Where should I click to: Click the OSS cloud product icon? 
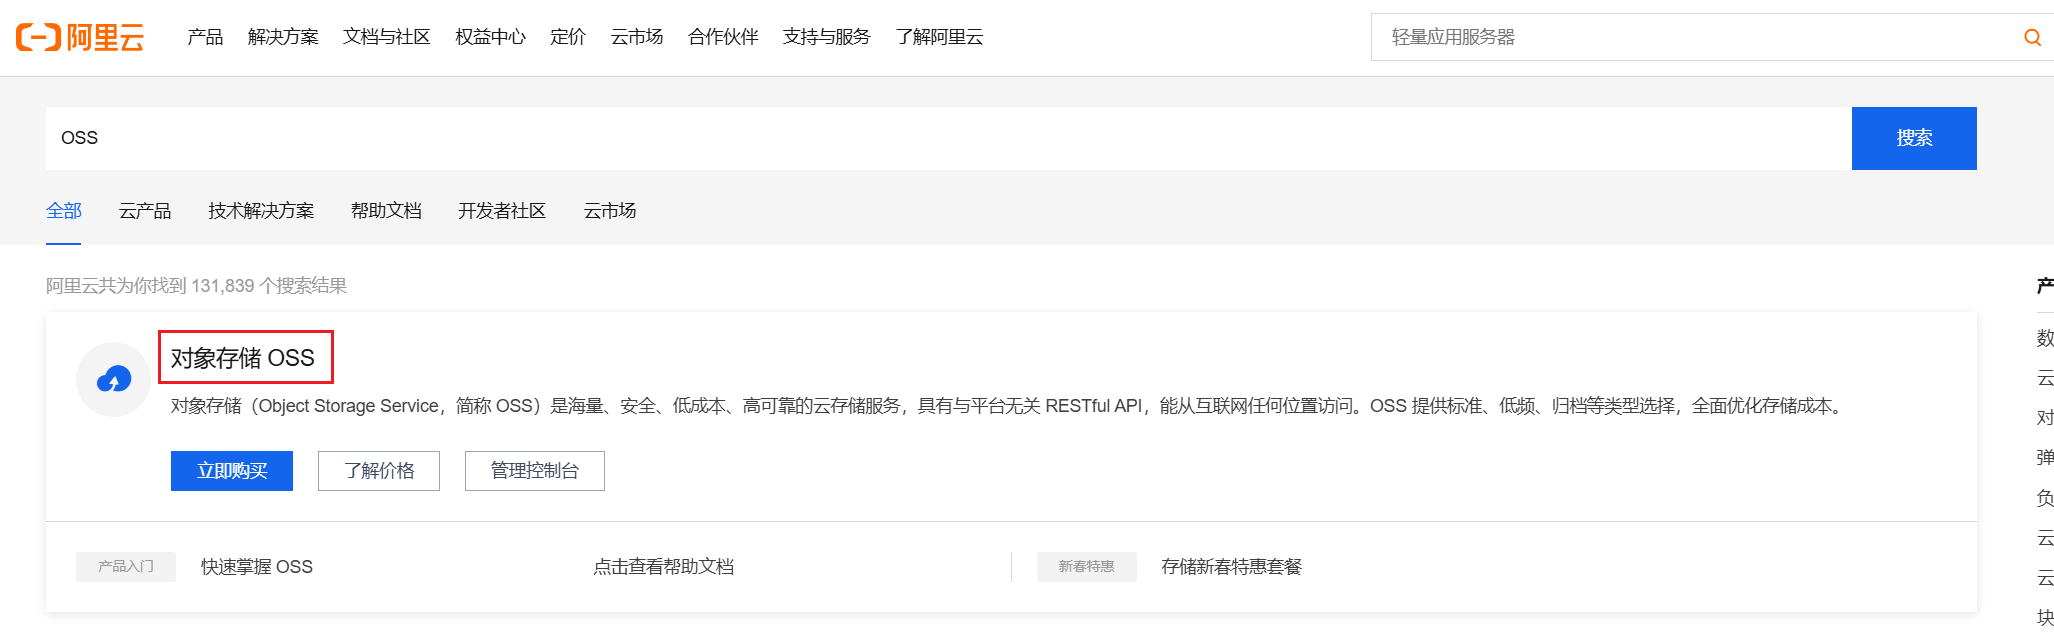pyautogui.click(x=113, y=379)
